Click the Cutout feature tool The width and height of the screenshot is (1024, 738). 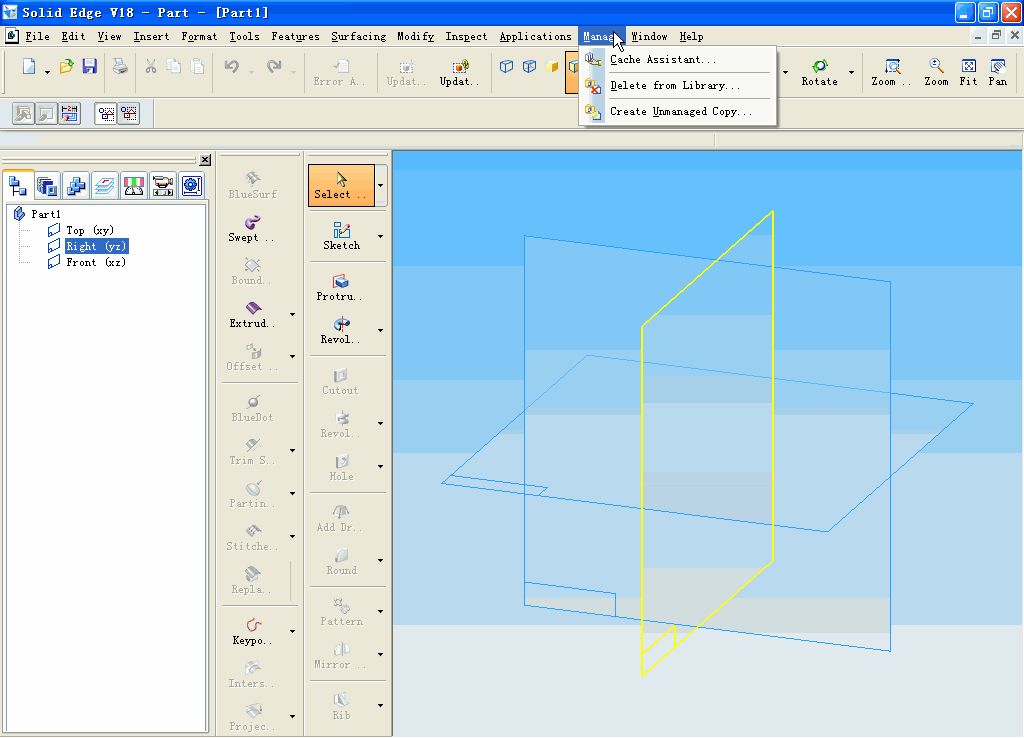click(340, 381)
